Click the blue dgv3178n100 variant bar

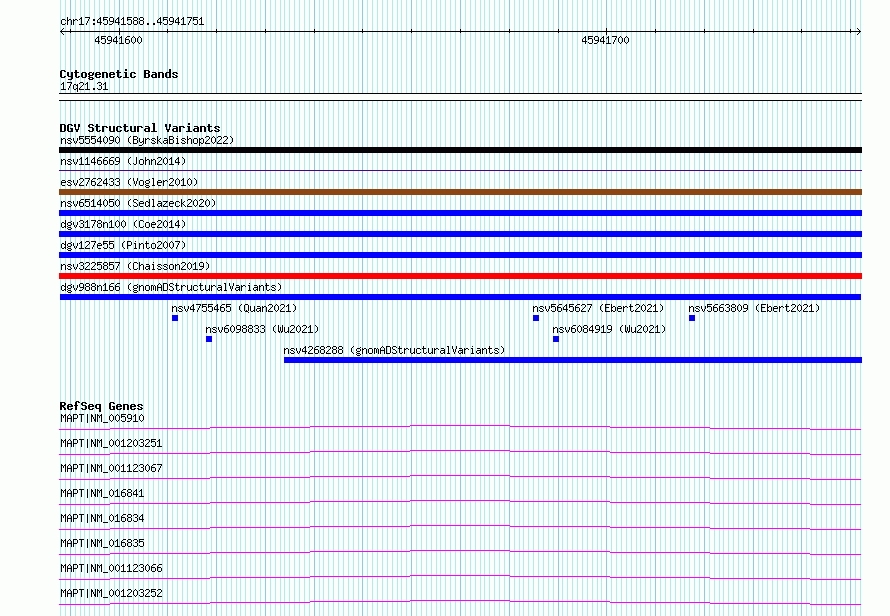pos(460,234)
